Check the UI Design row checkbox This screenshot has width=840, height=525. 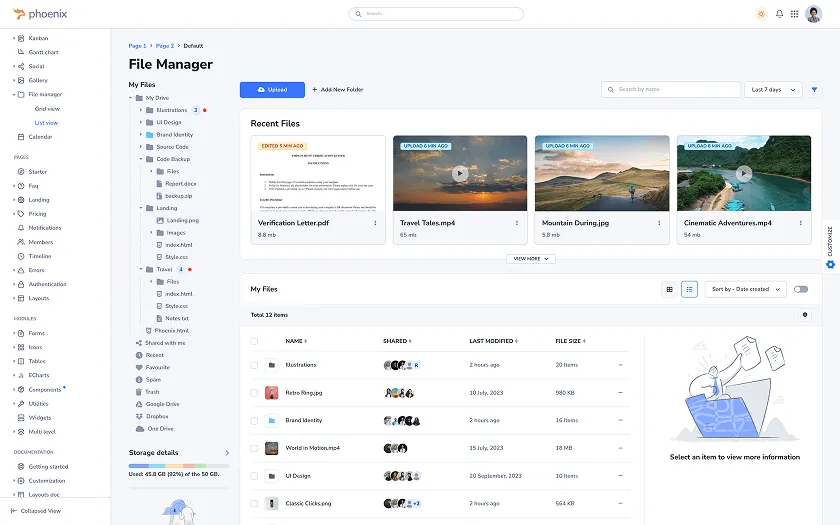(x=254, y=476)
